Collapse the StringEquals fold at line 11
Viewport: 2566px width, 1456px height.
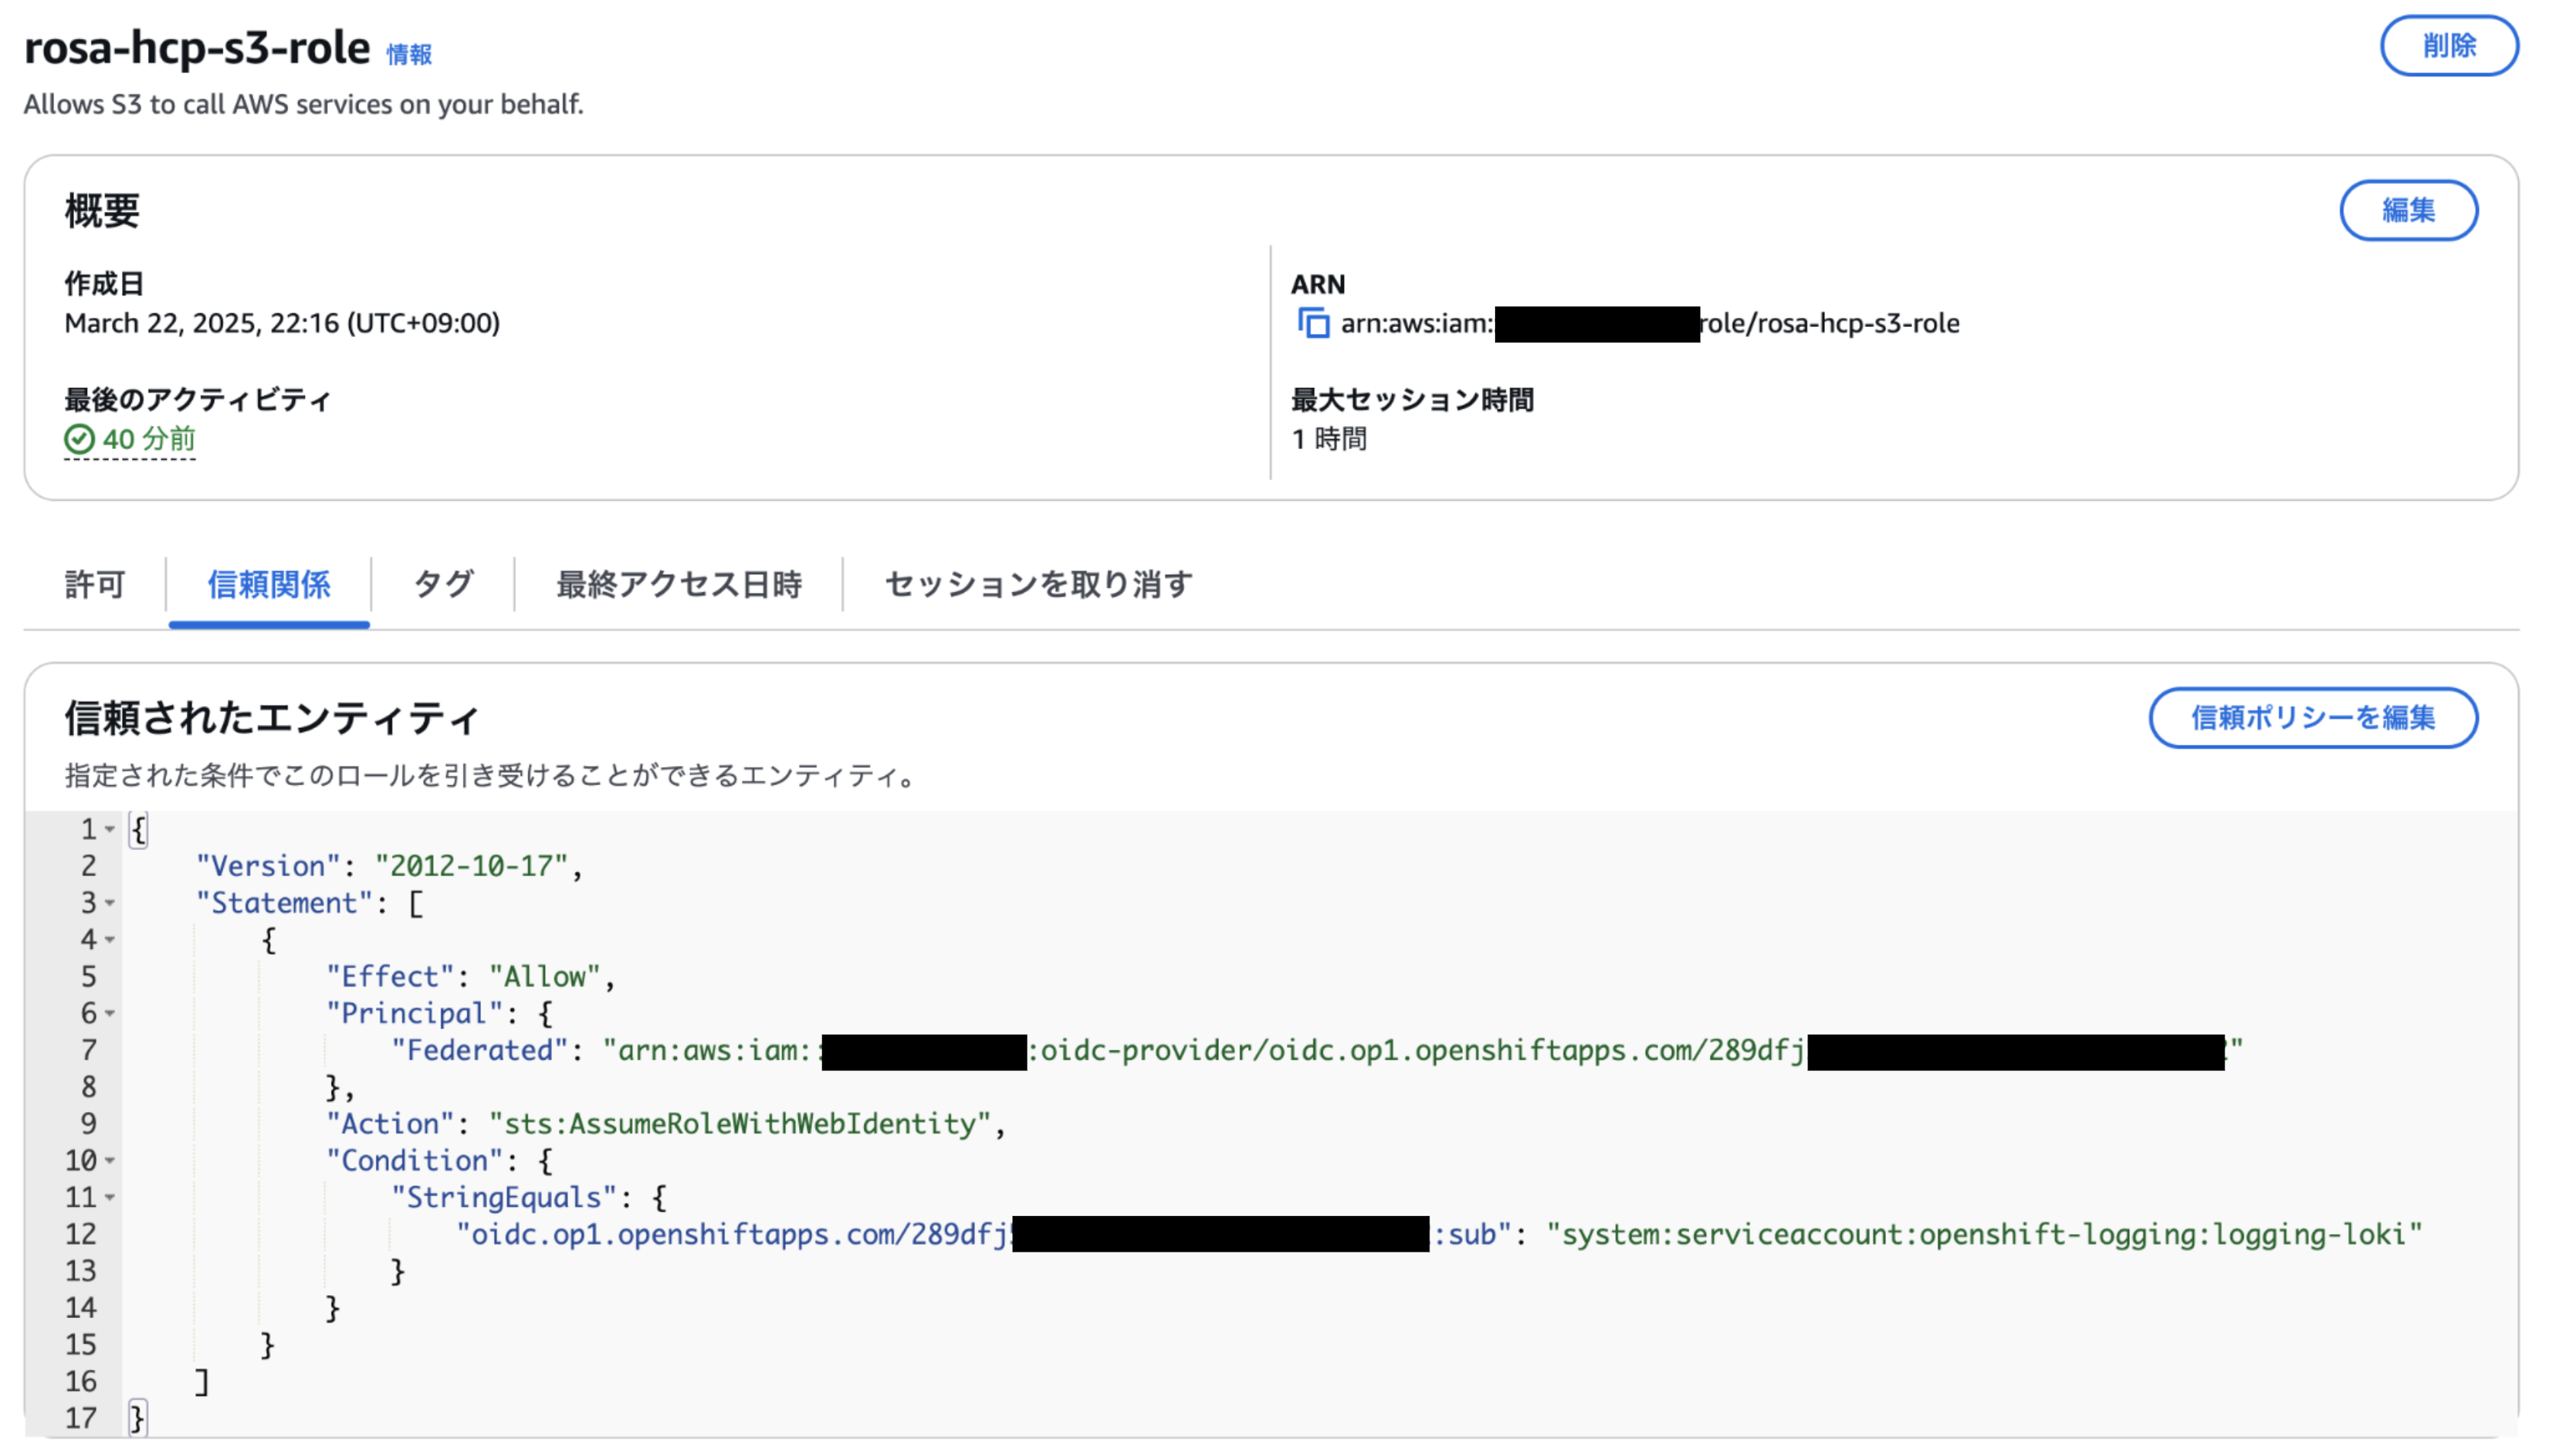click(110, 1198)
